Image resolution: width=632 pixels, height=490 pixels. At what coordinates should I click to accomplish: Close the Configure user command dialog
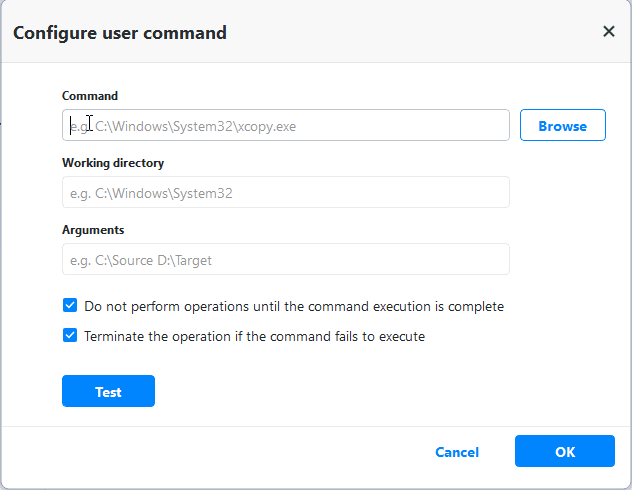(x=608, y=32)
